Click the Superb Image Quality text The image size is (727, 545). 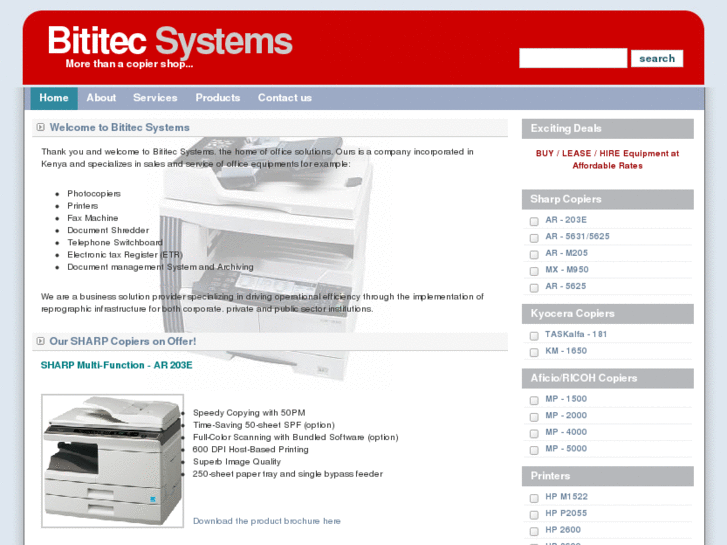[x=237, y=462]
